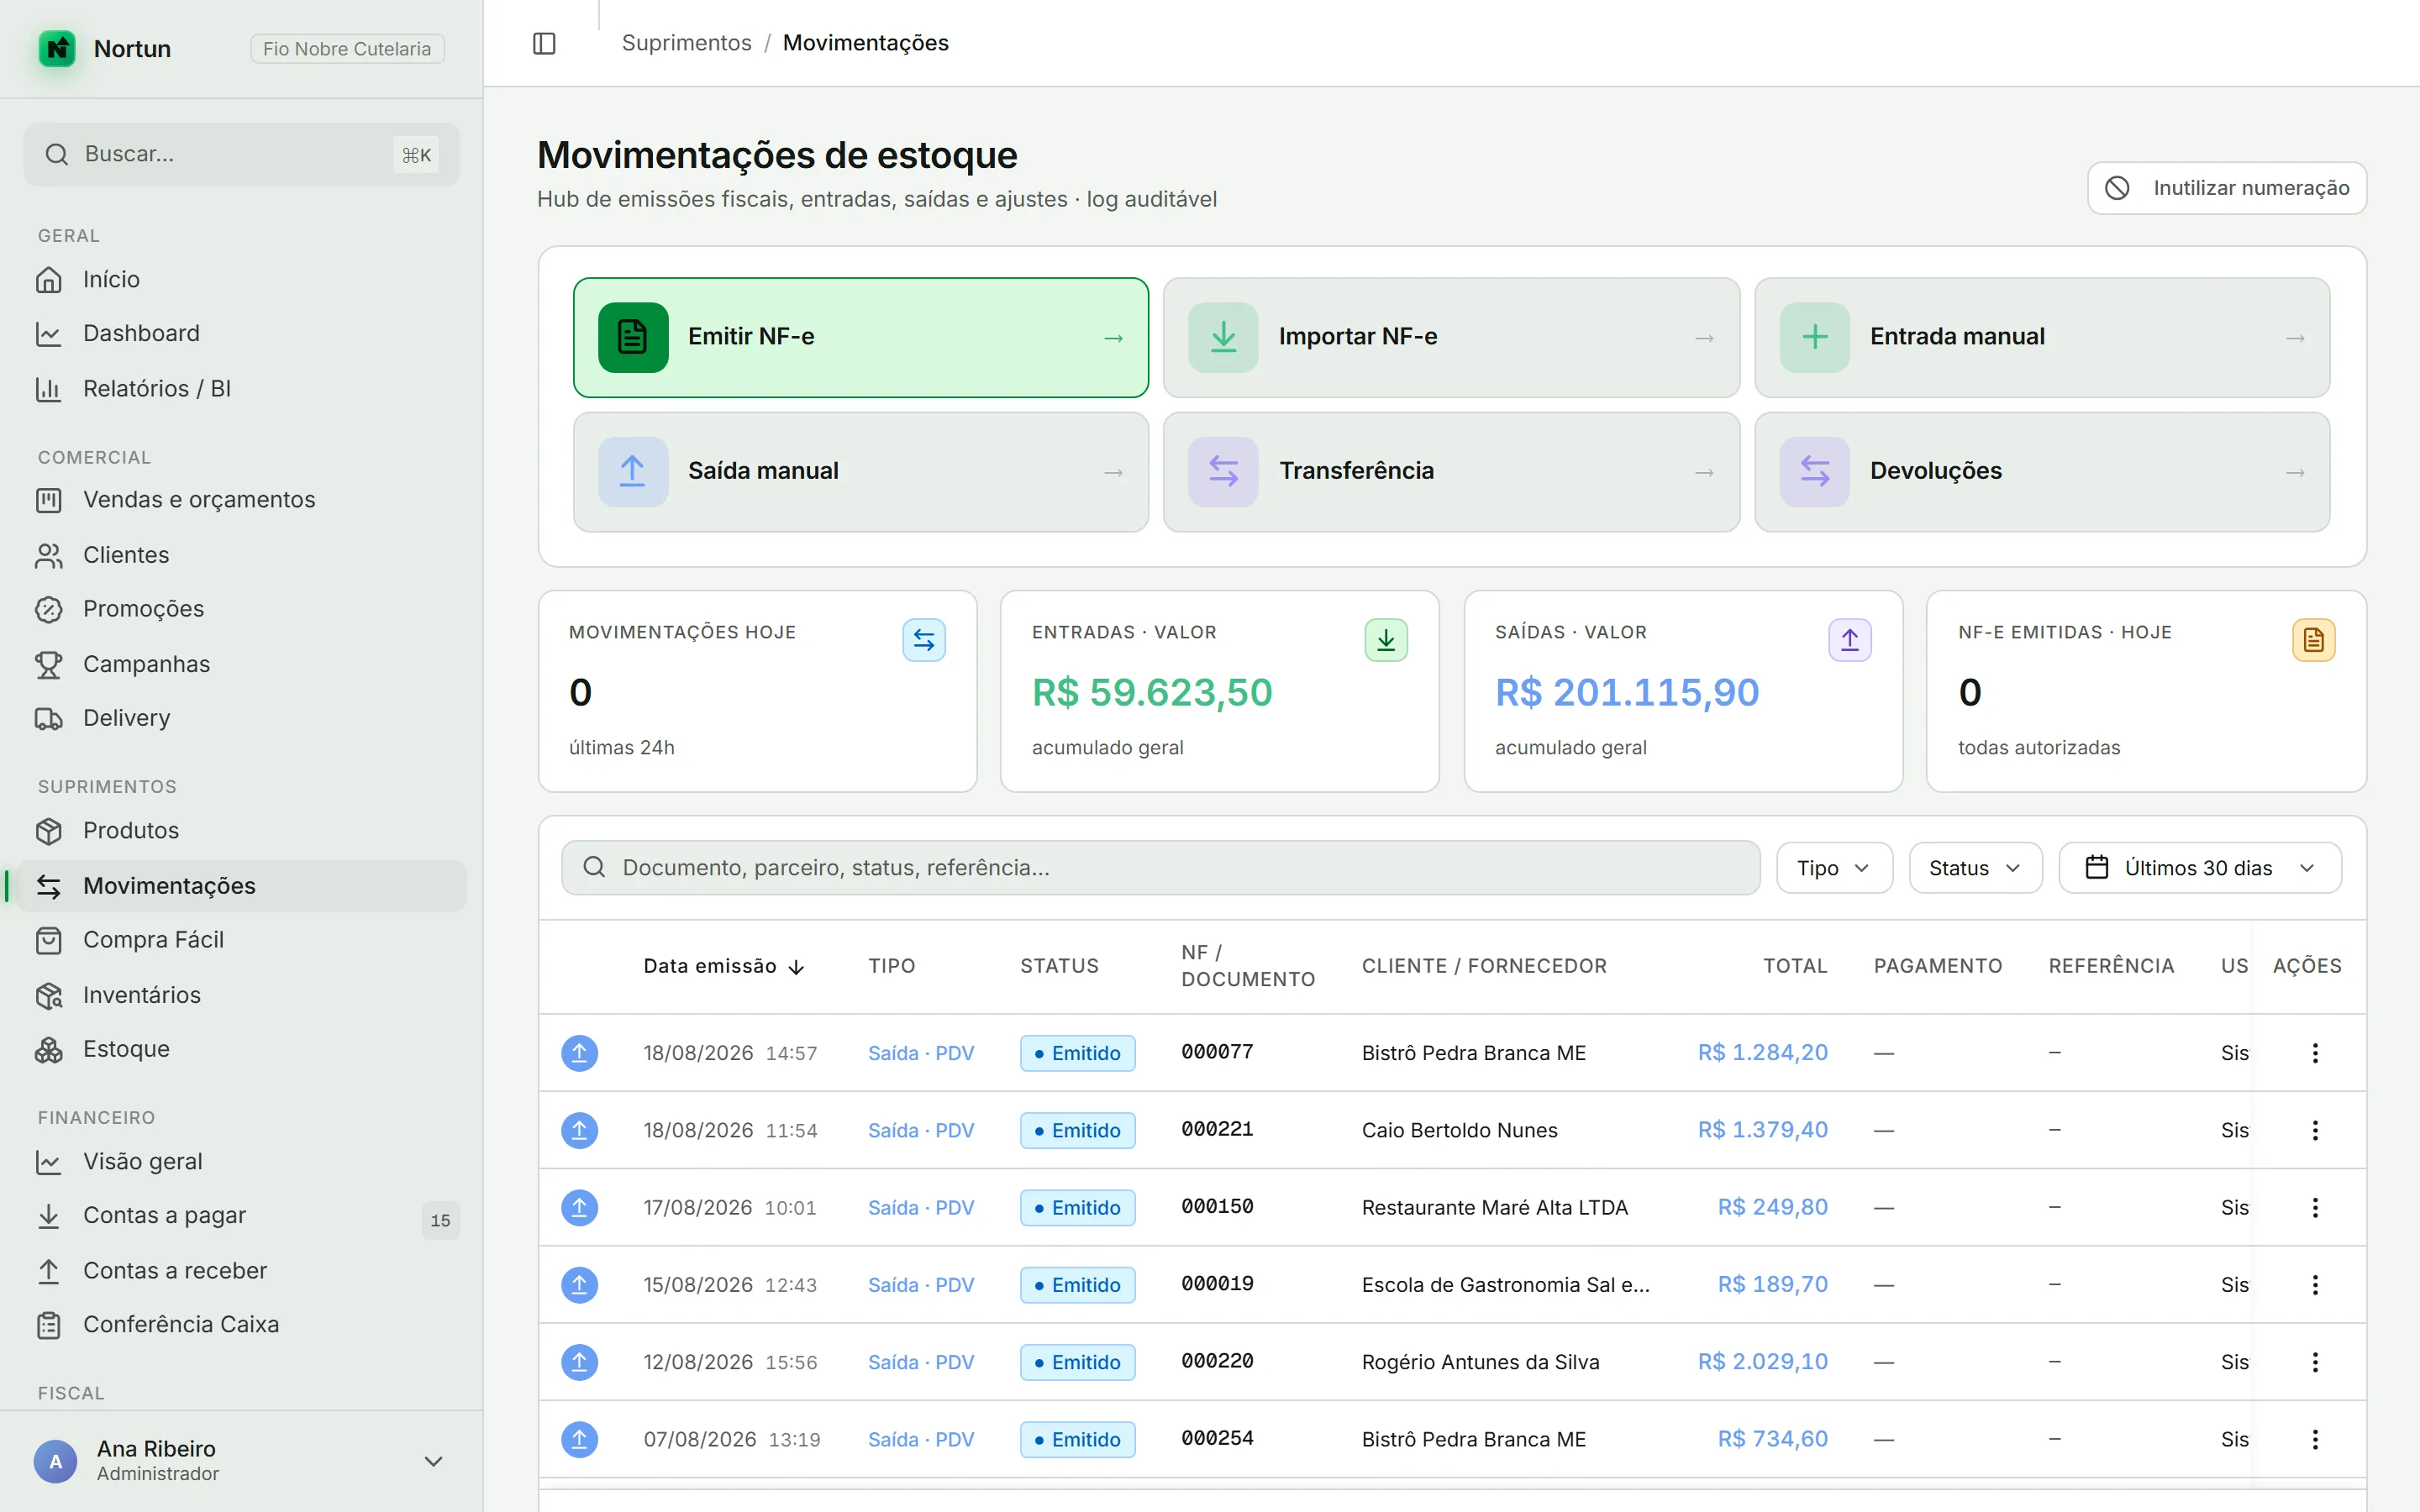Image resolution: width=2420 pixels, height=1512 pixels.
Task: Open the Transferência card
Action: pyautogui.click(x=1451, y=471)
